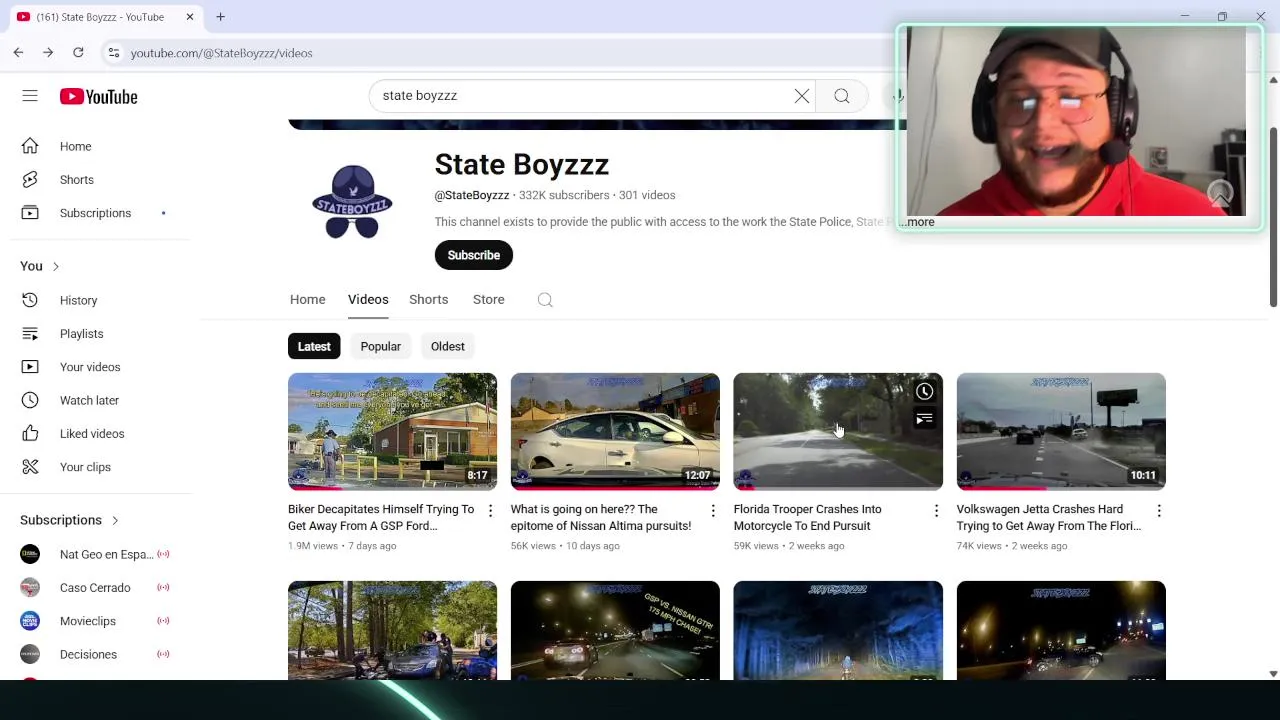Expand the Subscriptions section chevron
This screenshot has width=1280, height=720.
click(115, 520)
